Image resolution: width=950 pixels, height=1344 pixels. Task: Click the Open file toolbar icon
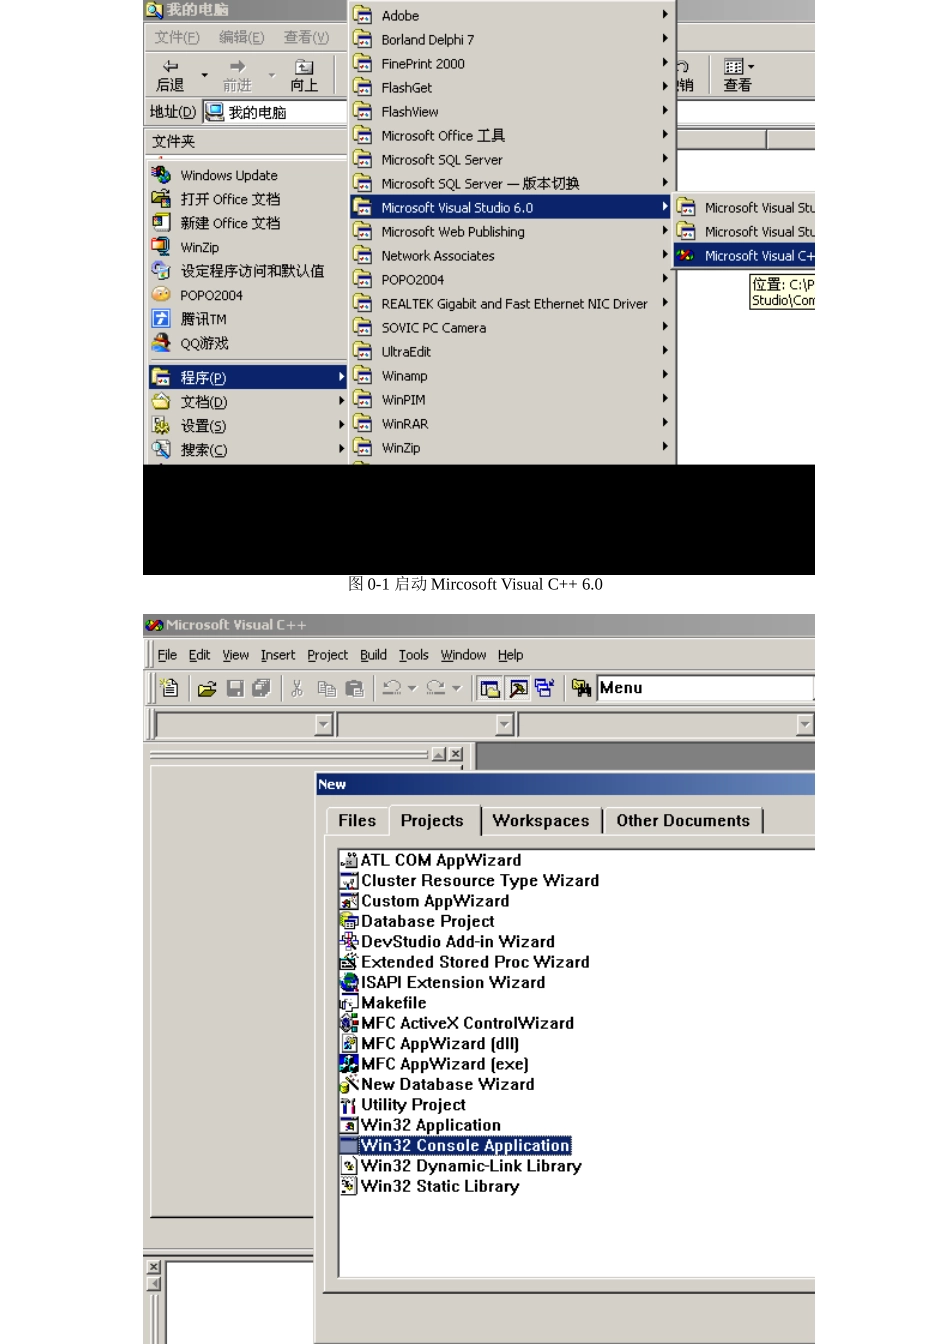tap(207, 688)
